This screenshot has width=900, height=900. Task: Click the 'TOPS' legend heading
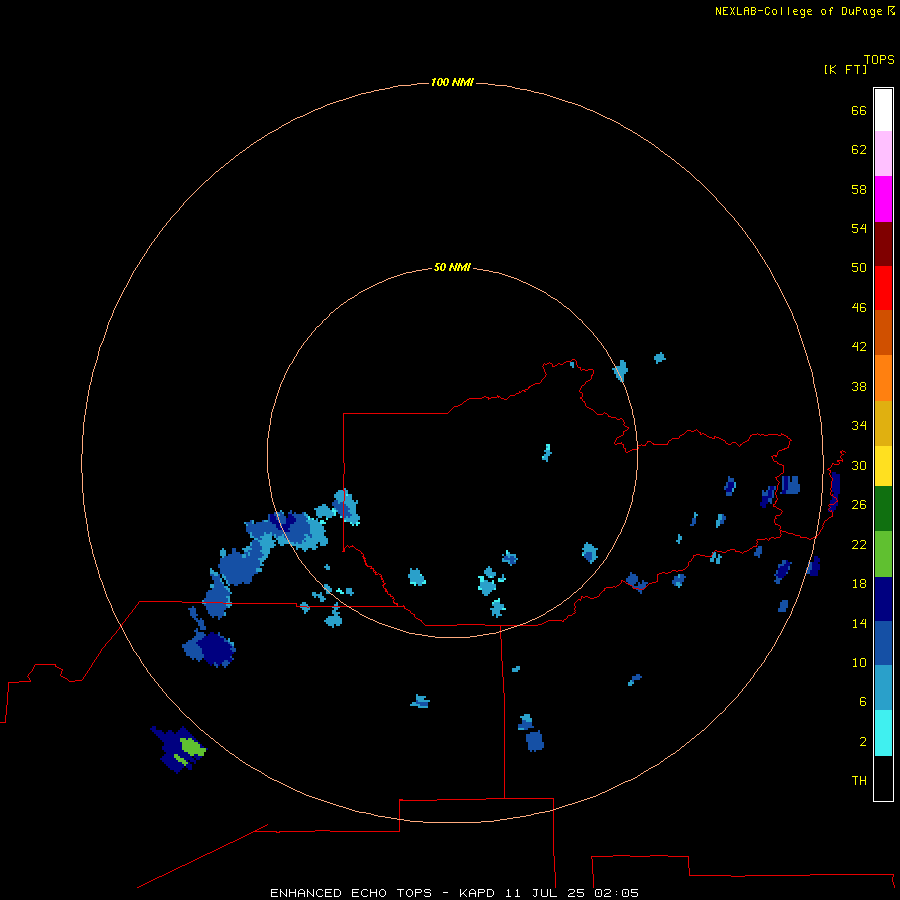pyautogui.click(x=879, y=60)
